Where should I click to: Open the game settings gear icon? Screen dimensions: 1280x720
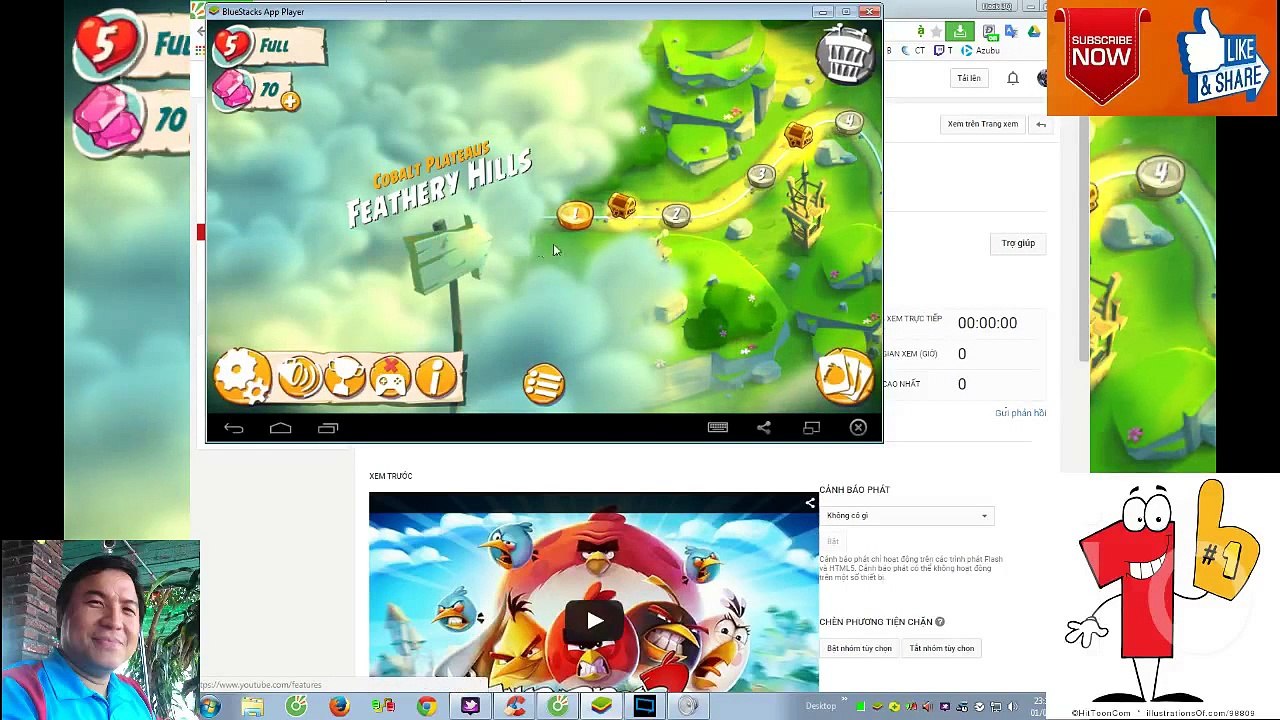[242, 377]
